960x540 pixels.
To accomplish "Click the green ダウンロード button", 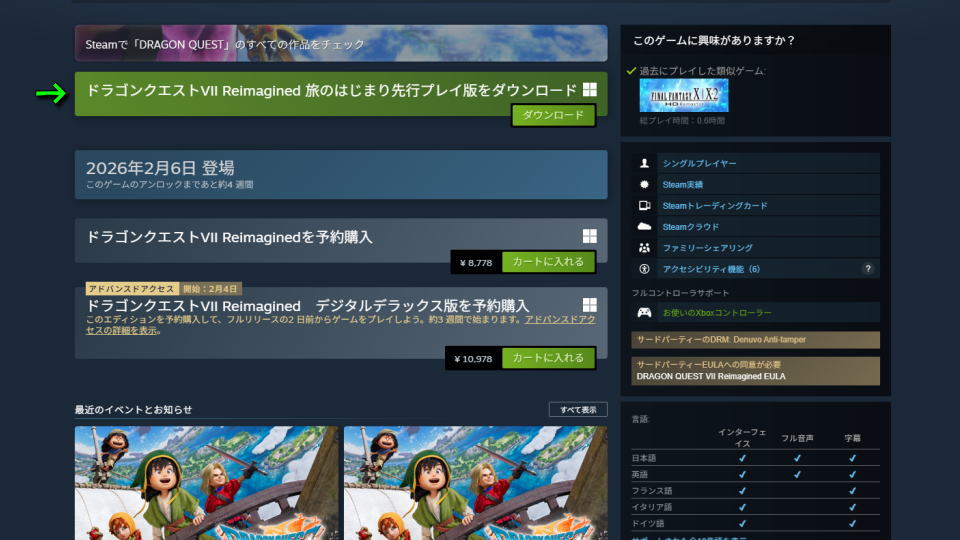I will [x=553, y=116].
